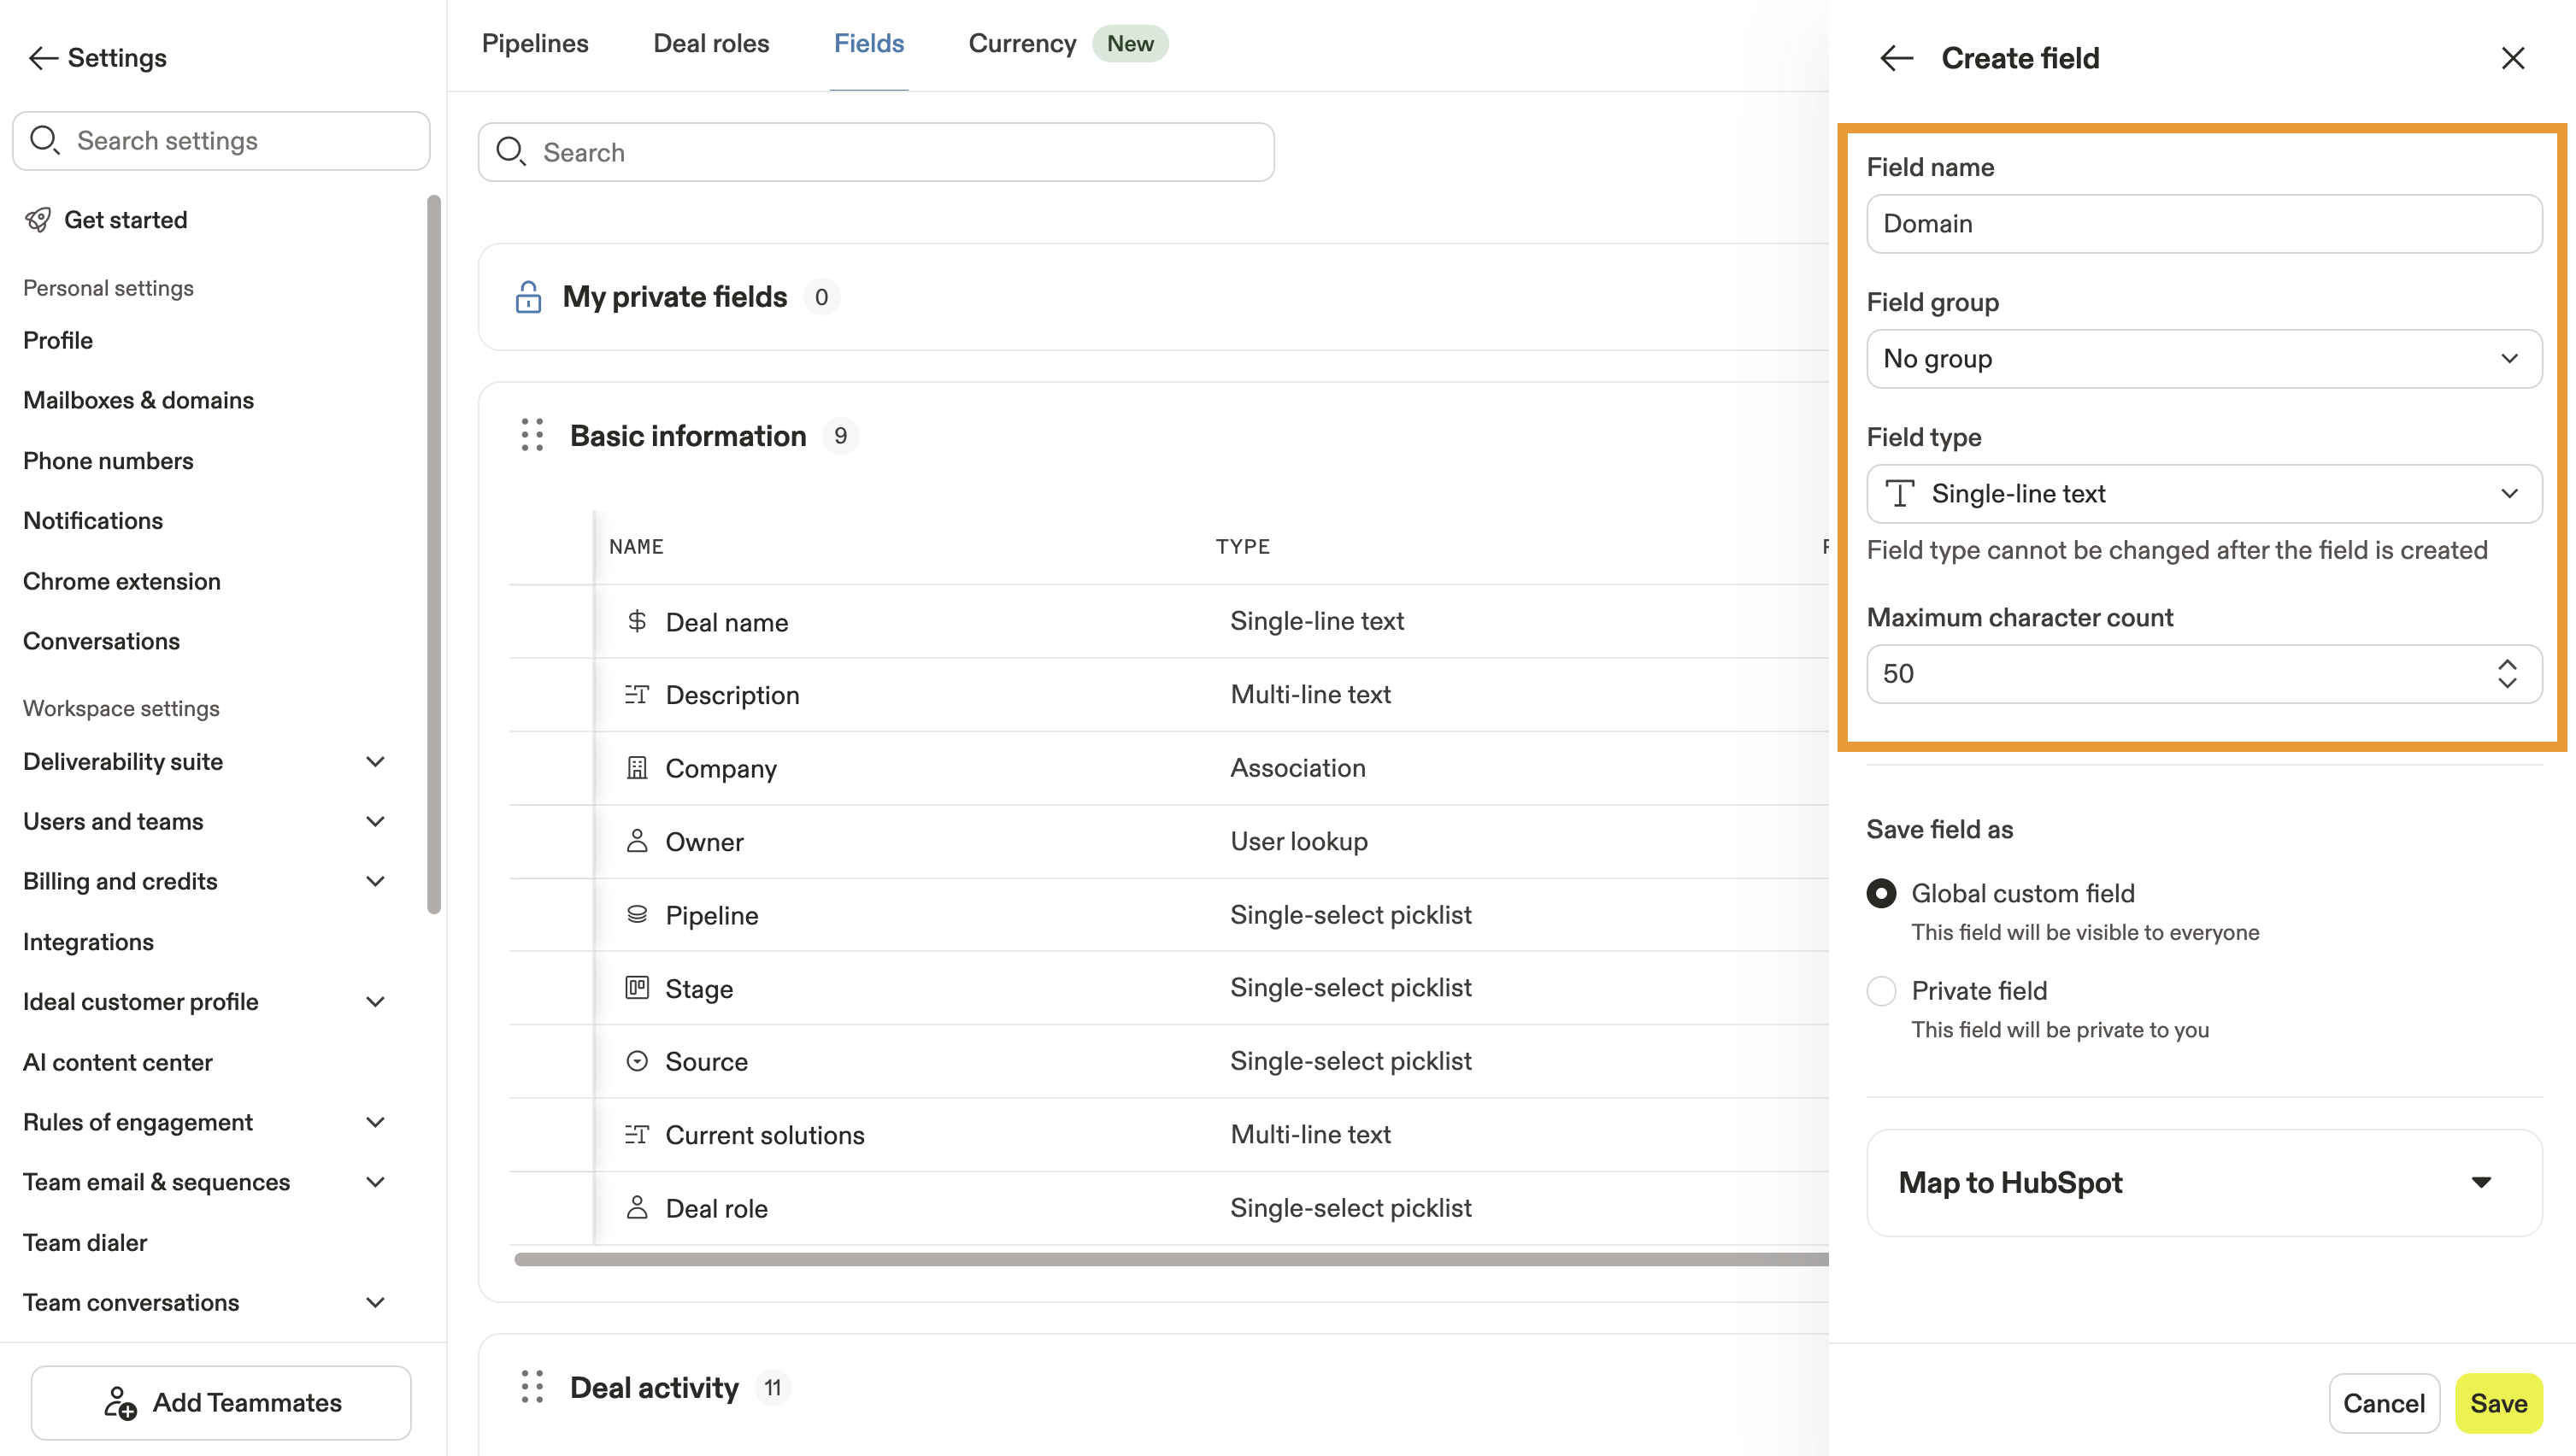Click the Field name input box
This screenshot has height=1456, width=2576.
[x=2204, y=224]
